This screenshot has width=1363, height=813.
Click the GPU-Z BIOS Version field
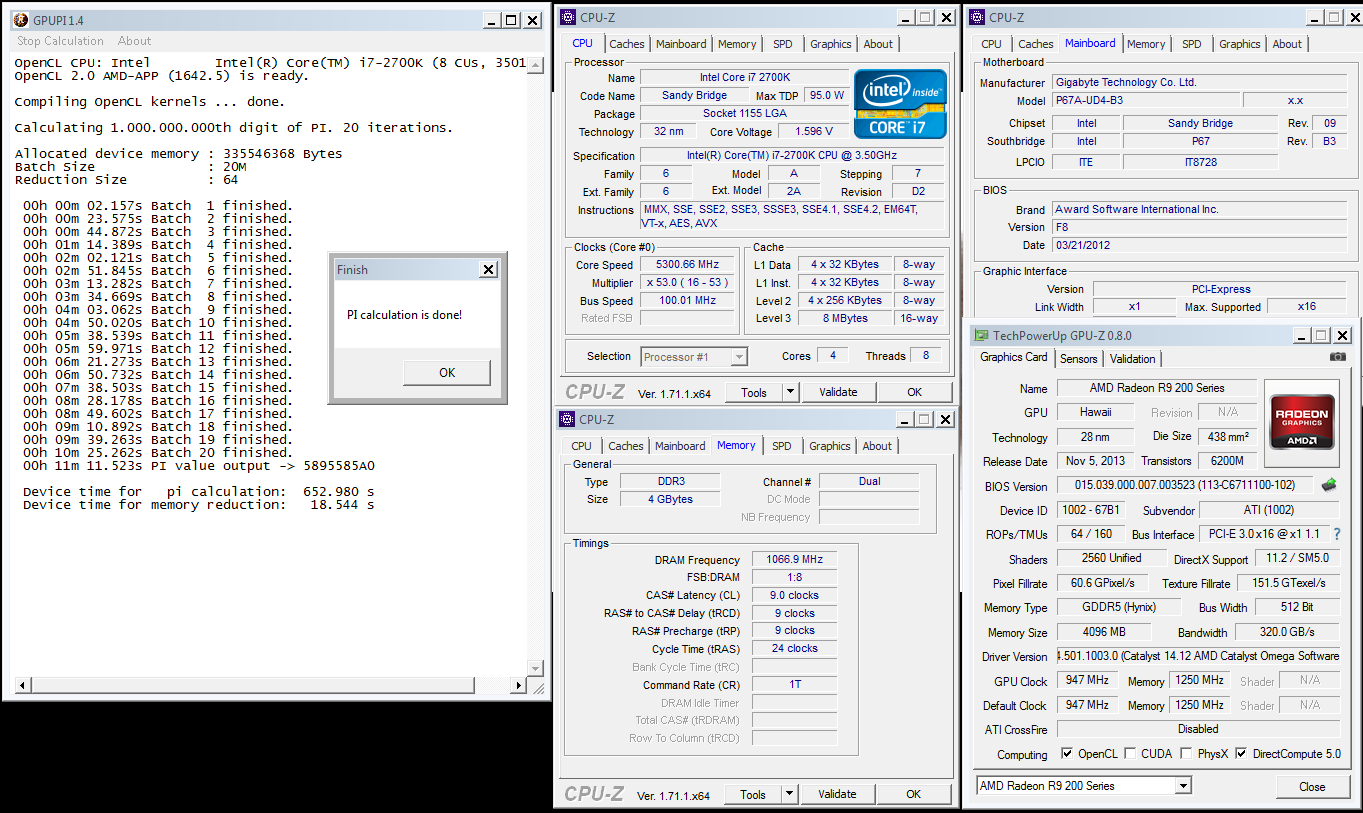coord(1185,486)
